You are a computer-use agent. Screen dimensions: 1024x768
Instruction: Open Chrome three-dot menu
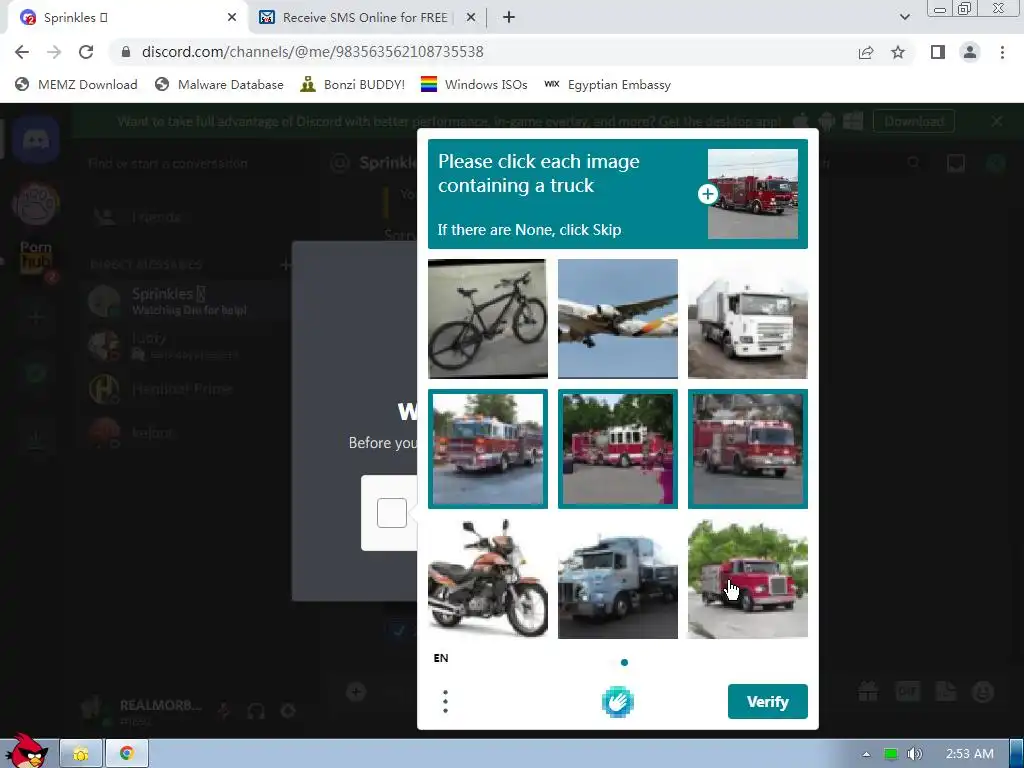point(1002,52)
